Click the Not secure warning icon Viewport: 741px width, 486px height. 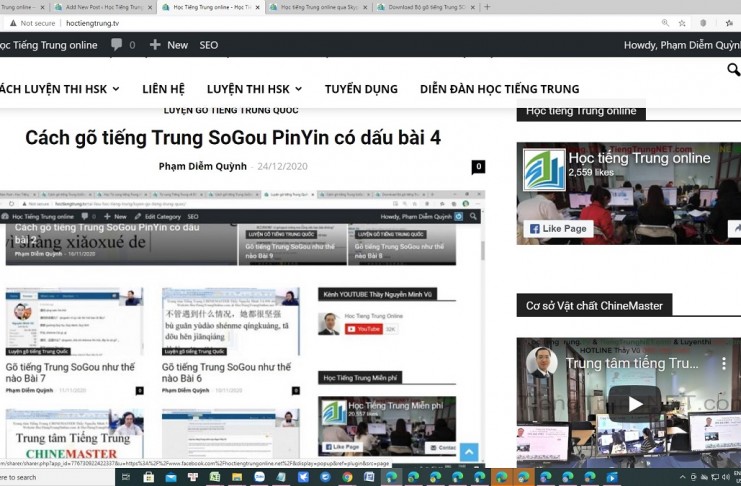[13, 23]
